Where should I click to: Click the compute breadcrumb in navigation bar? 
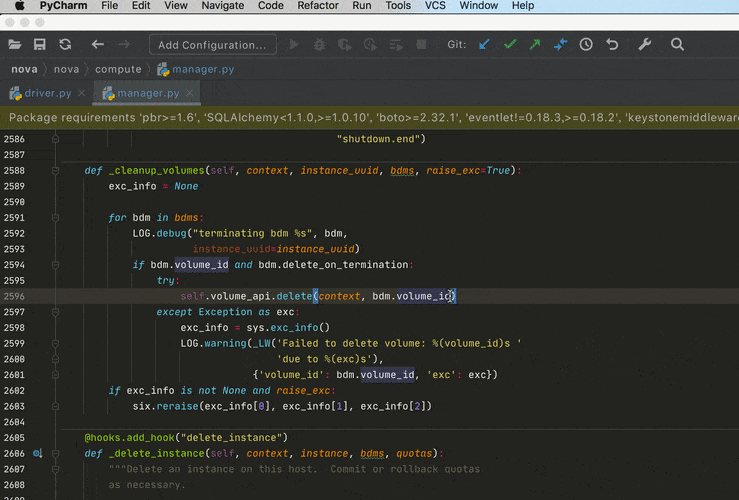point(118,69)
